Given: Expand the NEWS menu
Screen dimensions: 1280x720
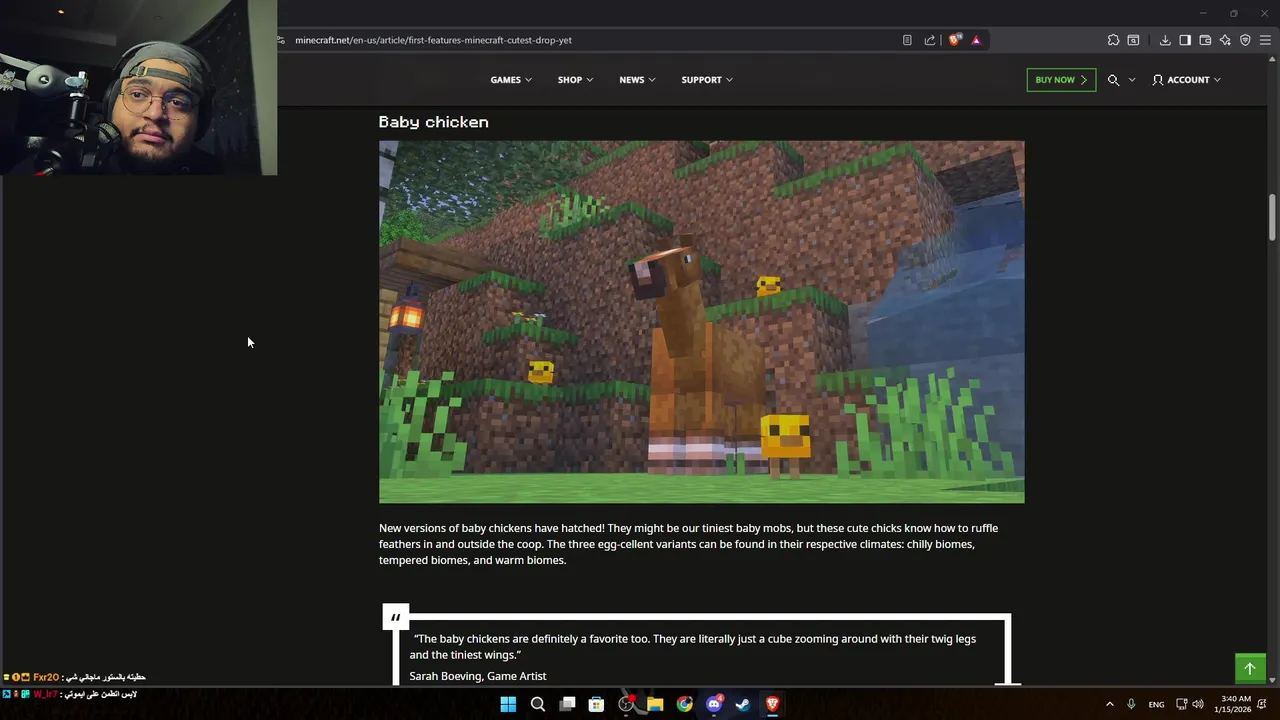Looking at the screenshot, I should (x=637, y=80).
